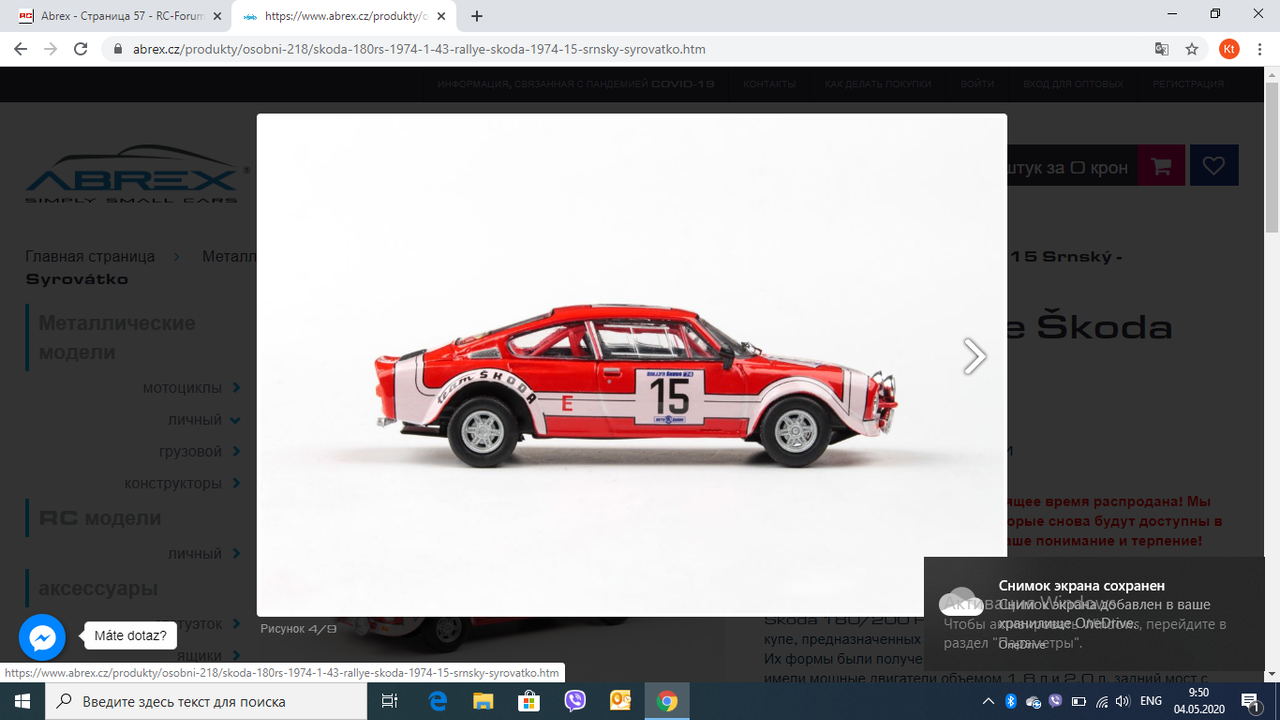1280x720 pixels.
Task: Expand the личный arrow under RC модели
Action: (237, 553)
